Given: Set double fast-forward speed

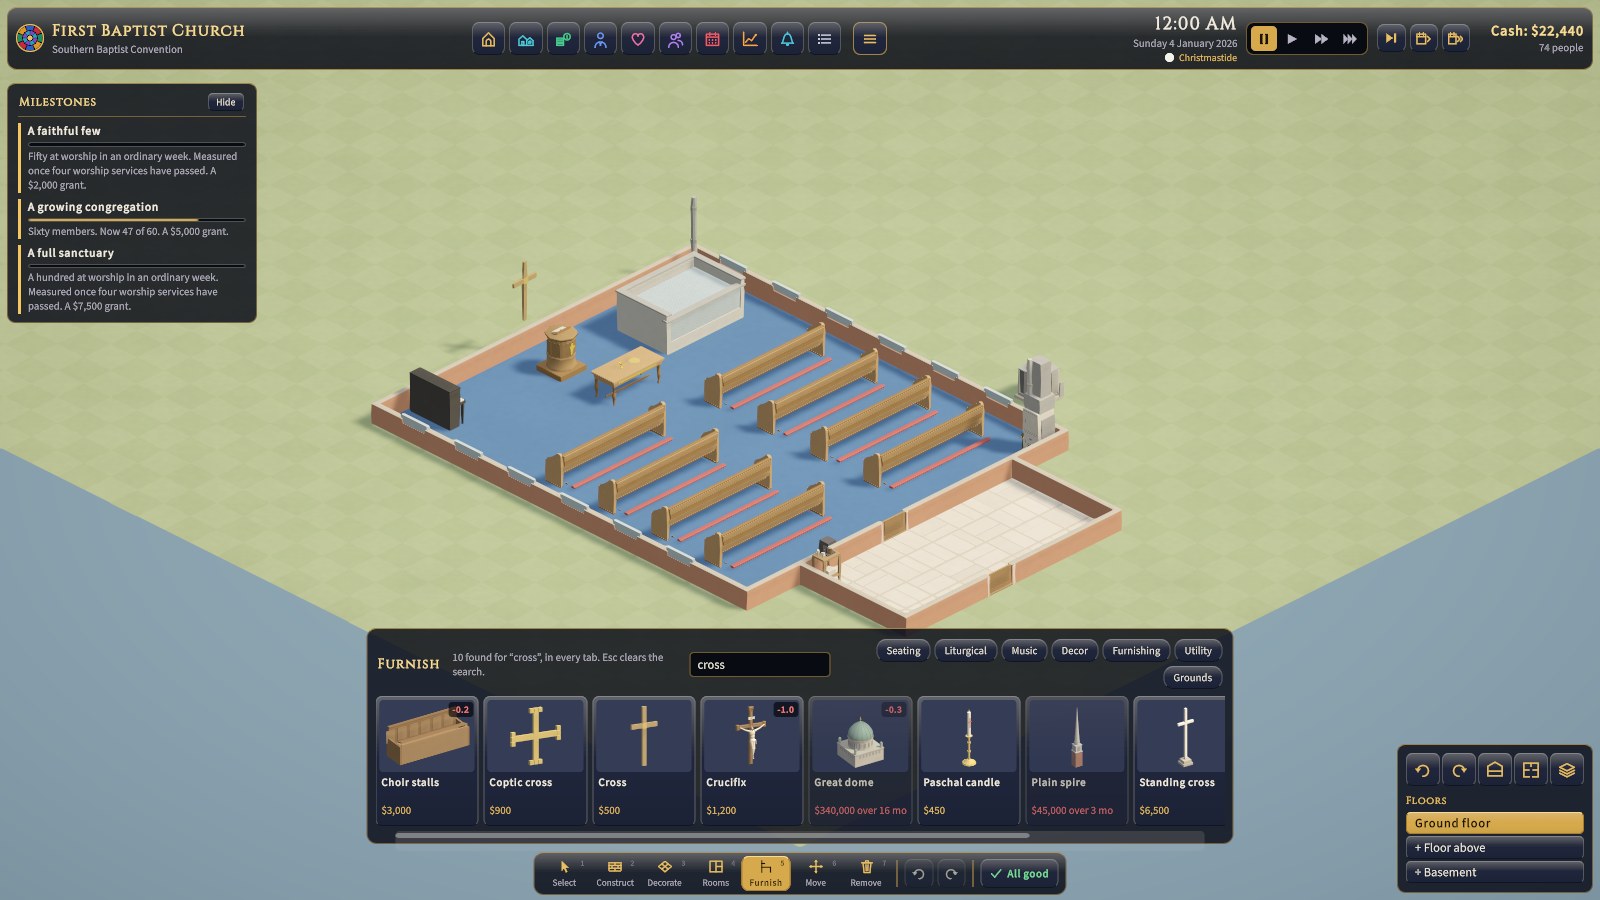Looking at the screenshot, I should coord(1321,39).
